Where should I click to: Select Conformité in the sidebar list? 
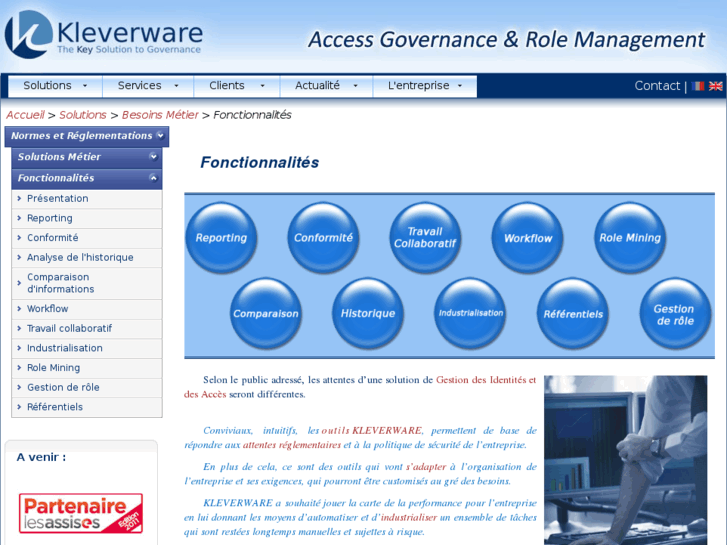tap(87, 237)
